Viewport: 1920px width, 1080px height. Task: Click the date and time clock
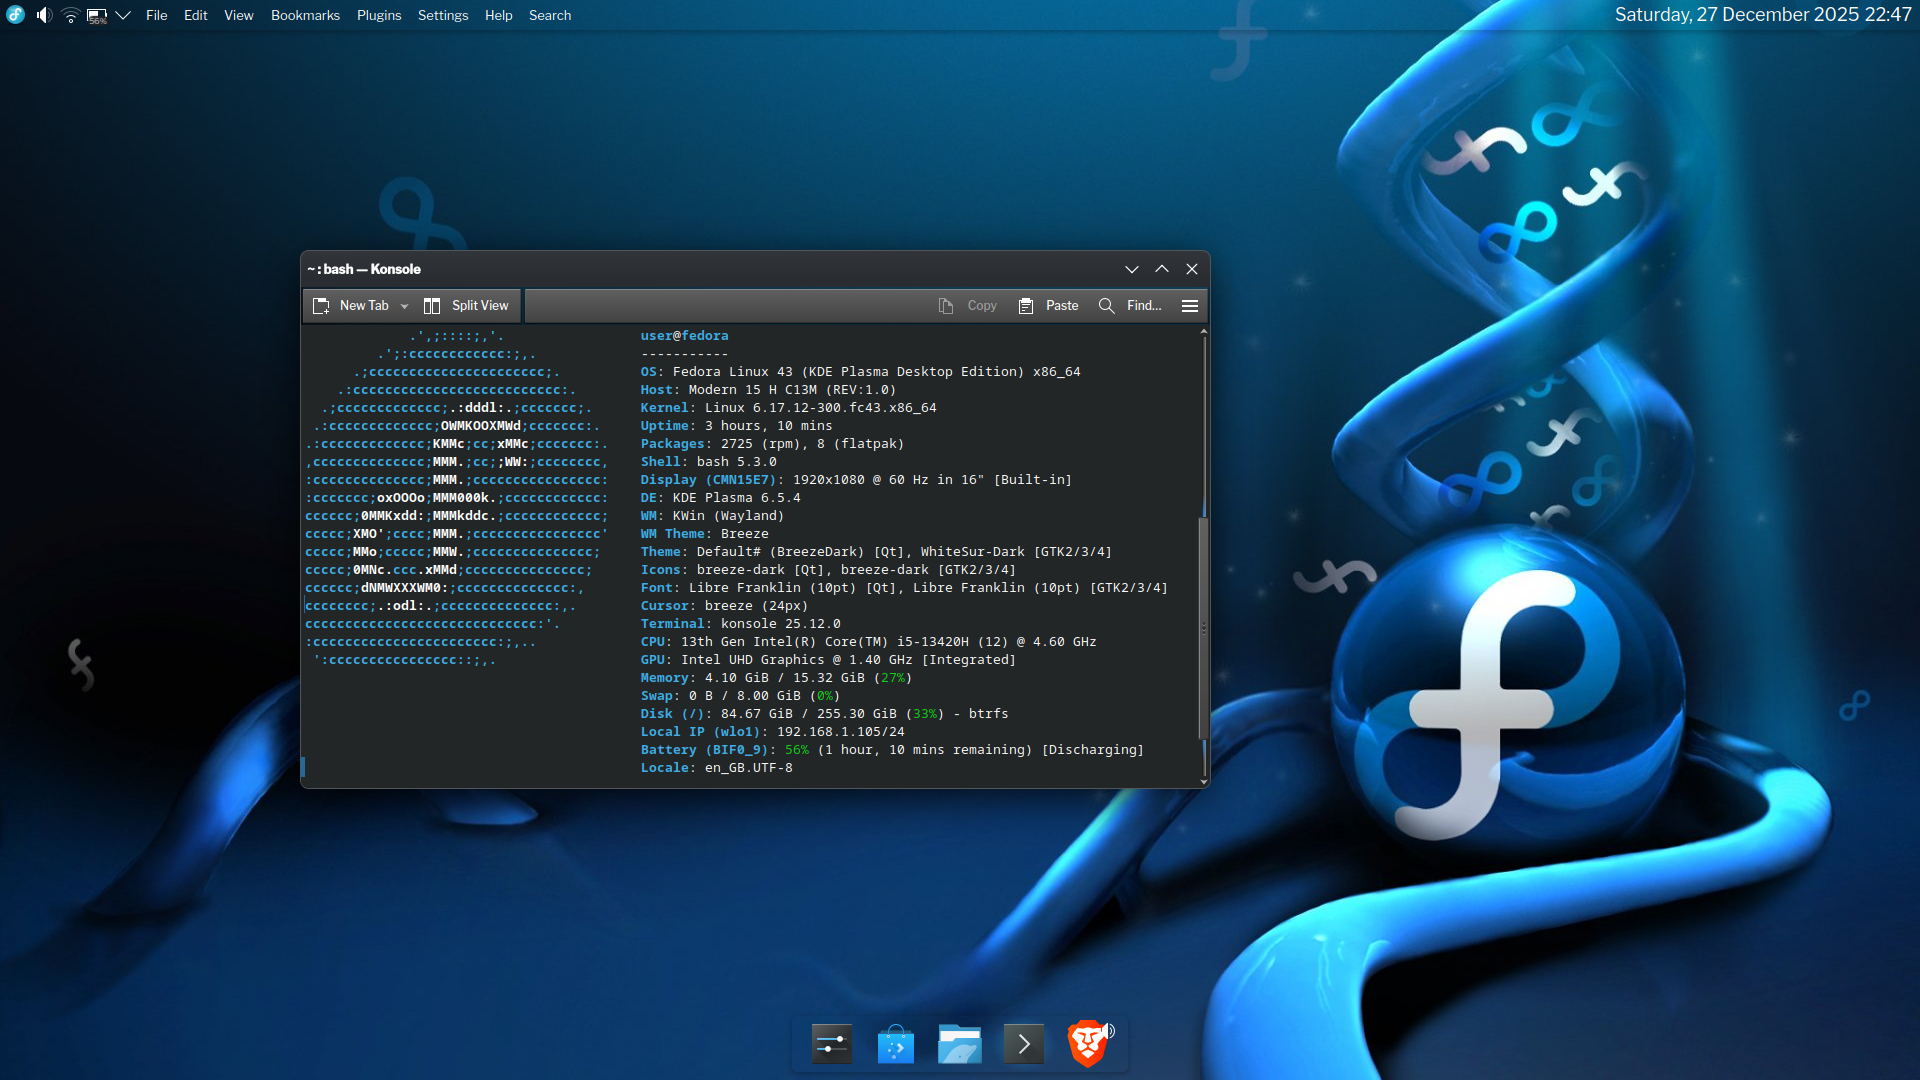pyautogui.click(x=1762, y=15)
